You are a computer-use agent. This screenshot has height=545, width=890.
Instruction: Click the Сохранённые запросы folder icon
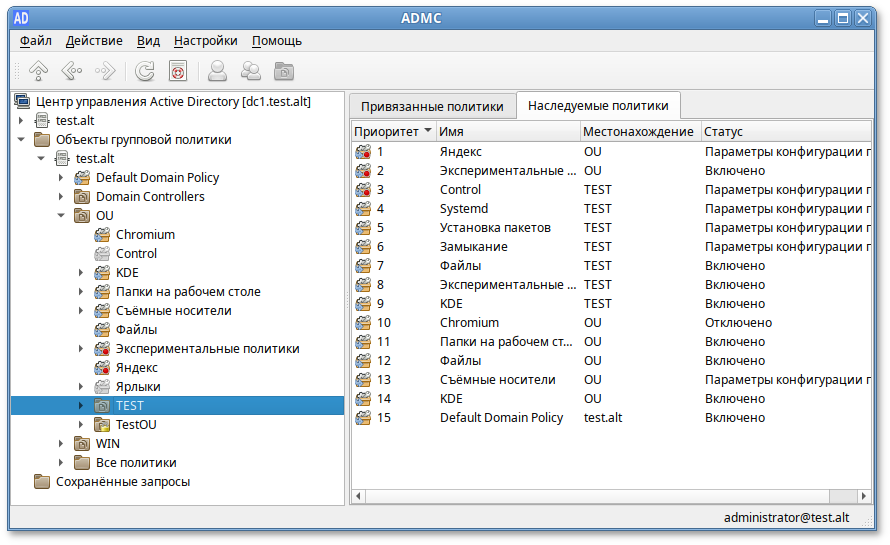click(42, 482)
